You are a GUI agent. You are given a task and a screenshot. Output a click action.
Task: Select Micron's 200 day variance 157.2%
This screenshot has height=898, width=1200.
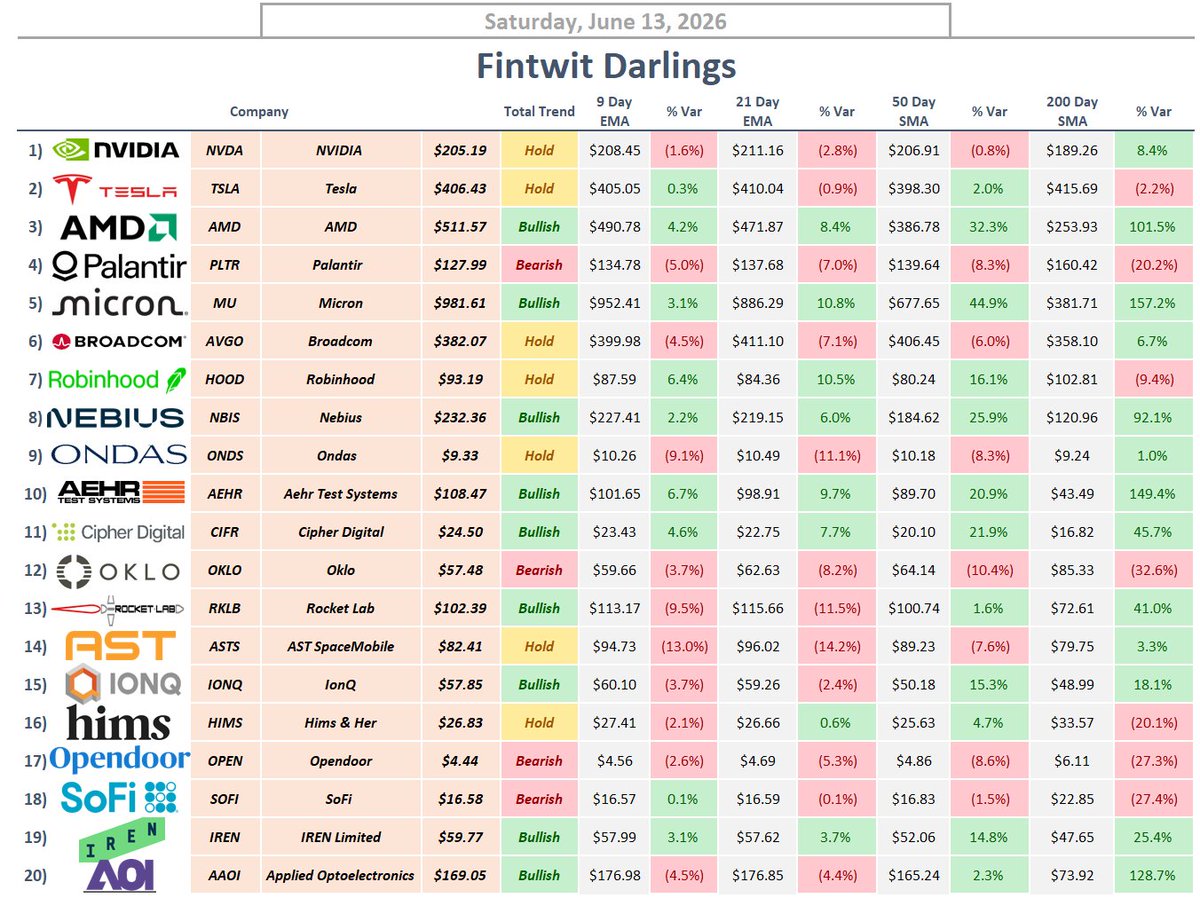coord(1152,303)
